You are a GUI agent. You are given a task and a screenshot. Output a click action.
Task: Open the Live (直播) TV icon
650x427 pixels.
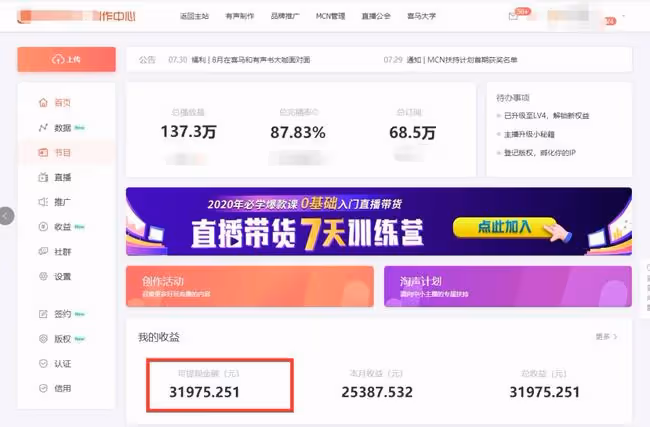tap(43, 177)
